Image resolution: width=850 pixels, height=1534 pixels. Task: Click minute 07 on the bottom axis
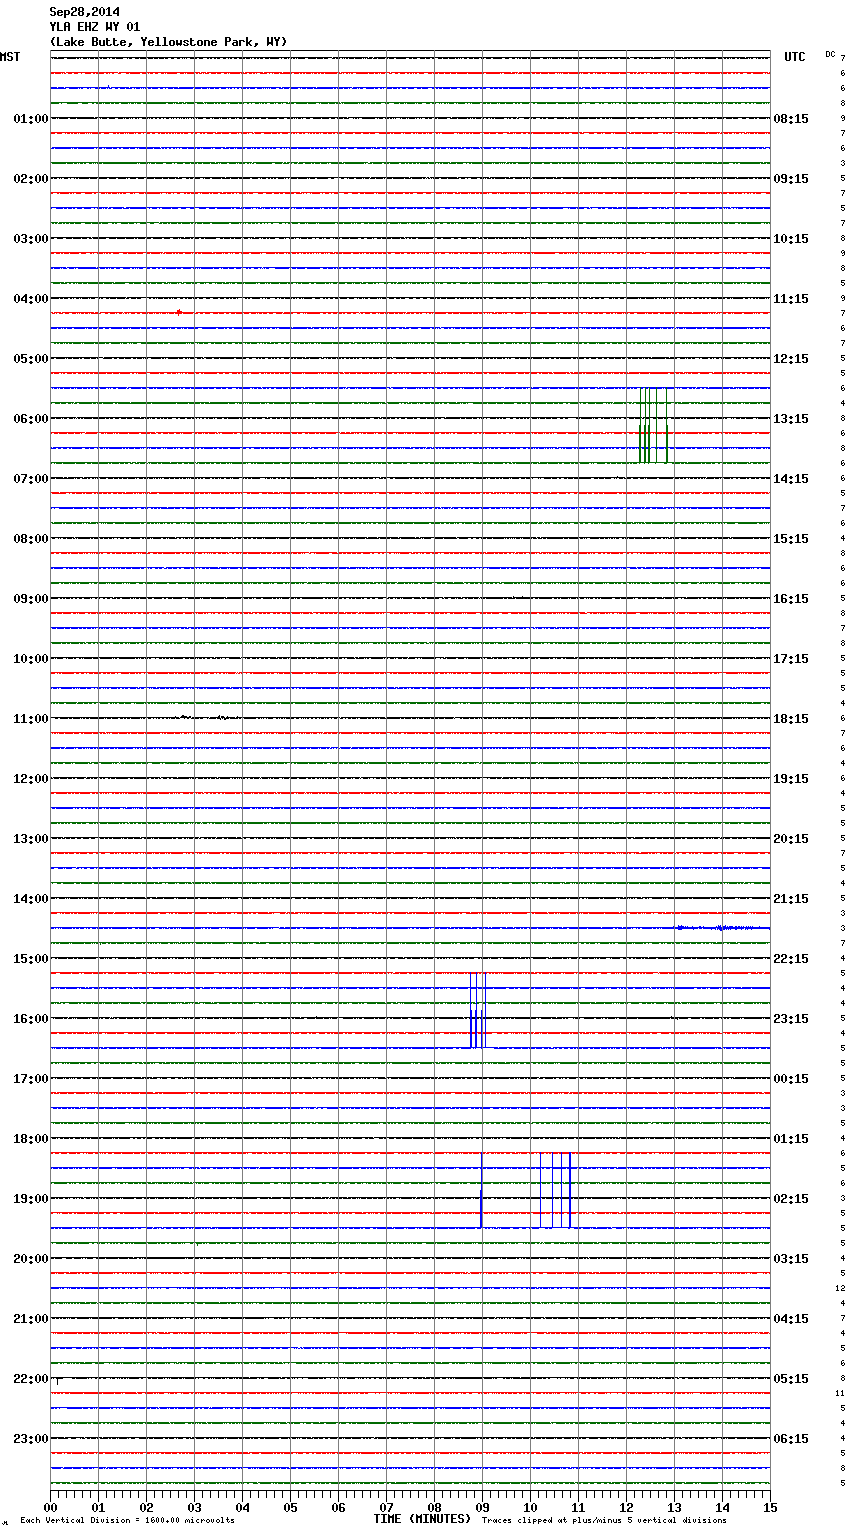(386, 1507)
